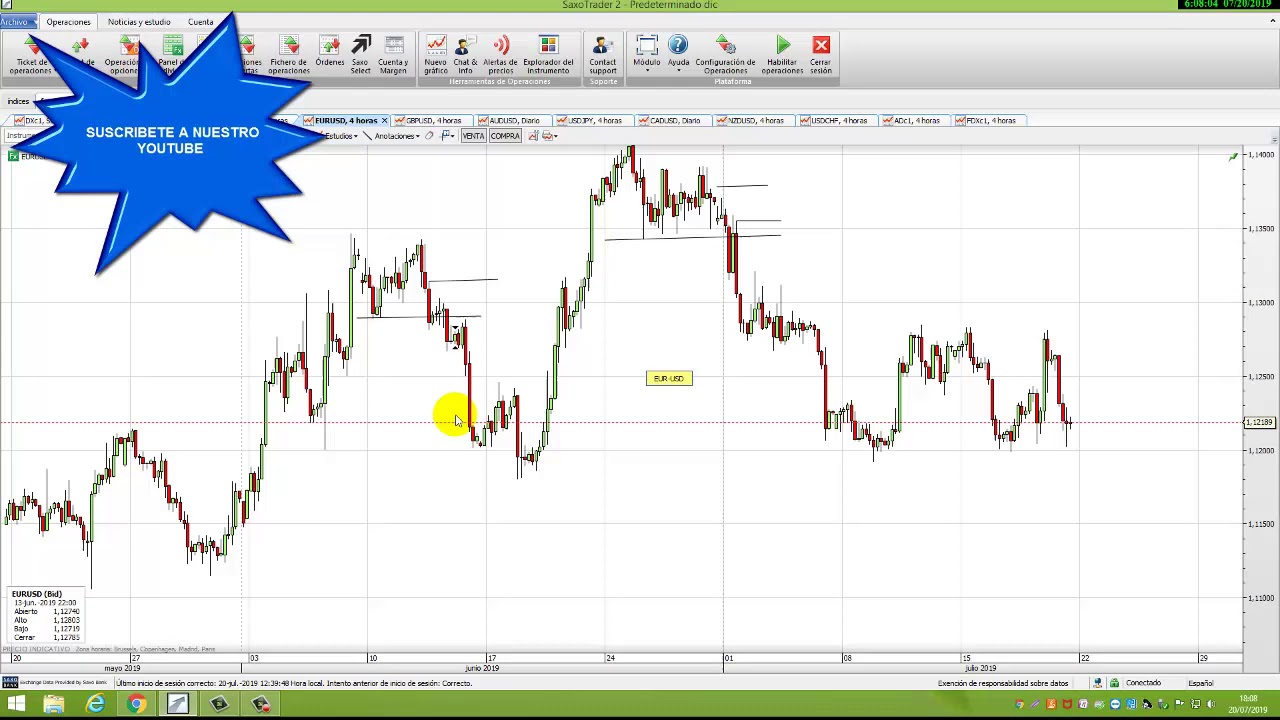1280x720 pixels.
Task: Close the EURUSD, 4 horas tab
Action: tap(384, 120)
